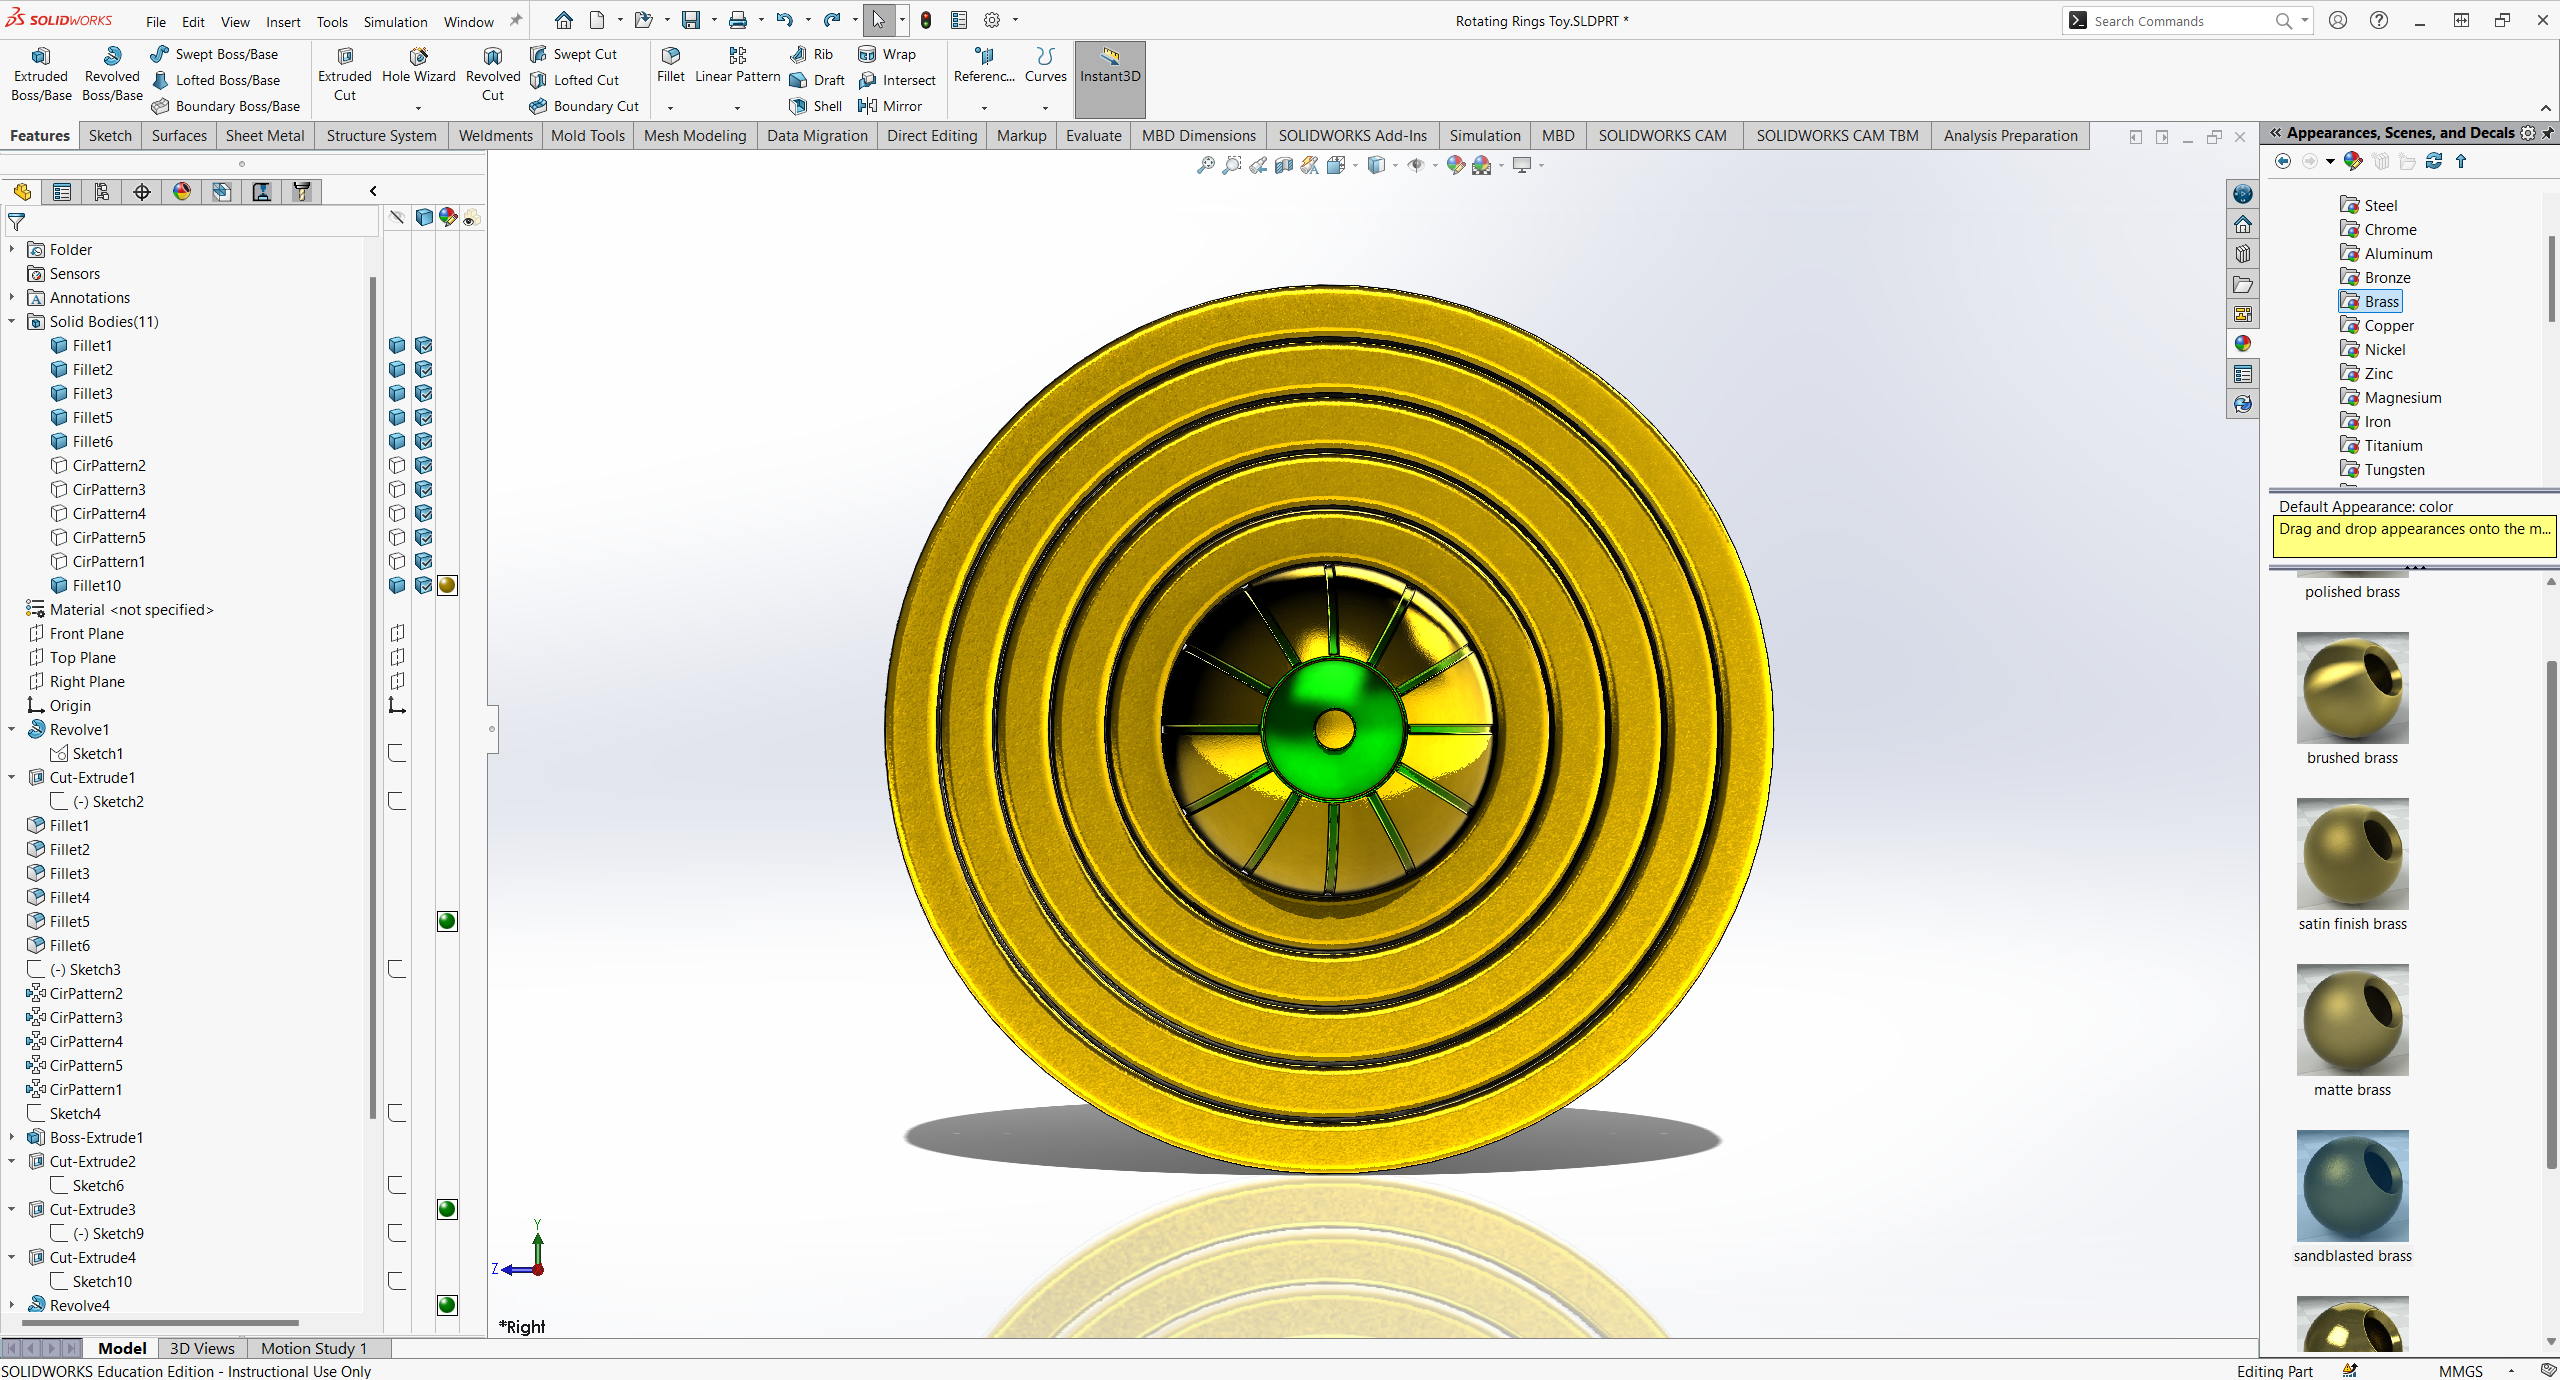Click the brushed brass appearance thumbnail
Screen dimensions: 2560x1380
pyautogui.click(x=2352, y=688)
